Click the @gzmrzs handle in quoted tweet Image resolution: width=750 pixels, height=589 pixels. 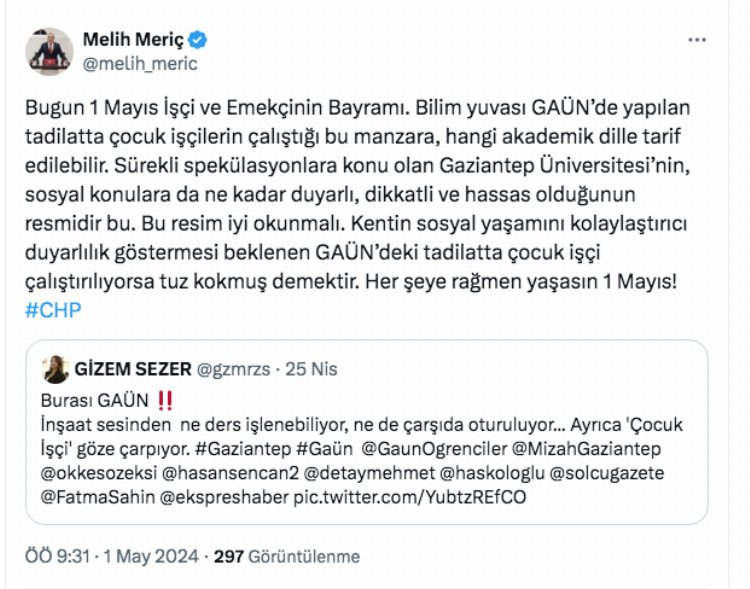[233, 369]
